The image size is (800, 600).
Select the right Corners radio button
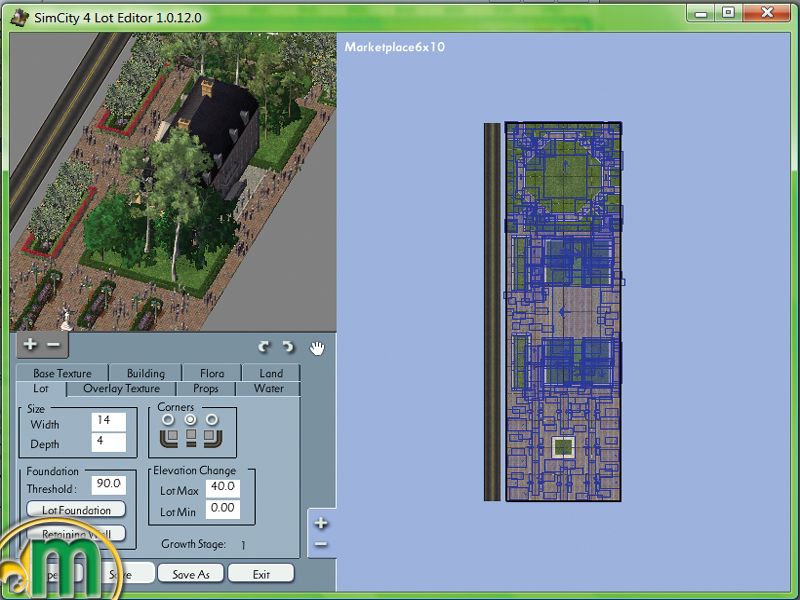(x=212, y=420)
